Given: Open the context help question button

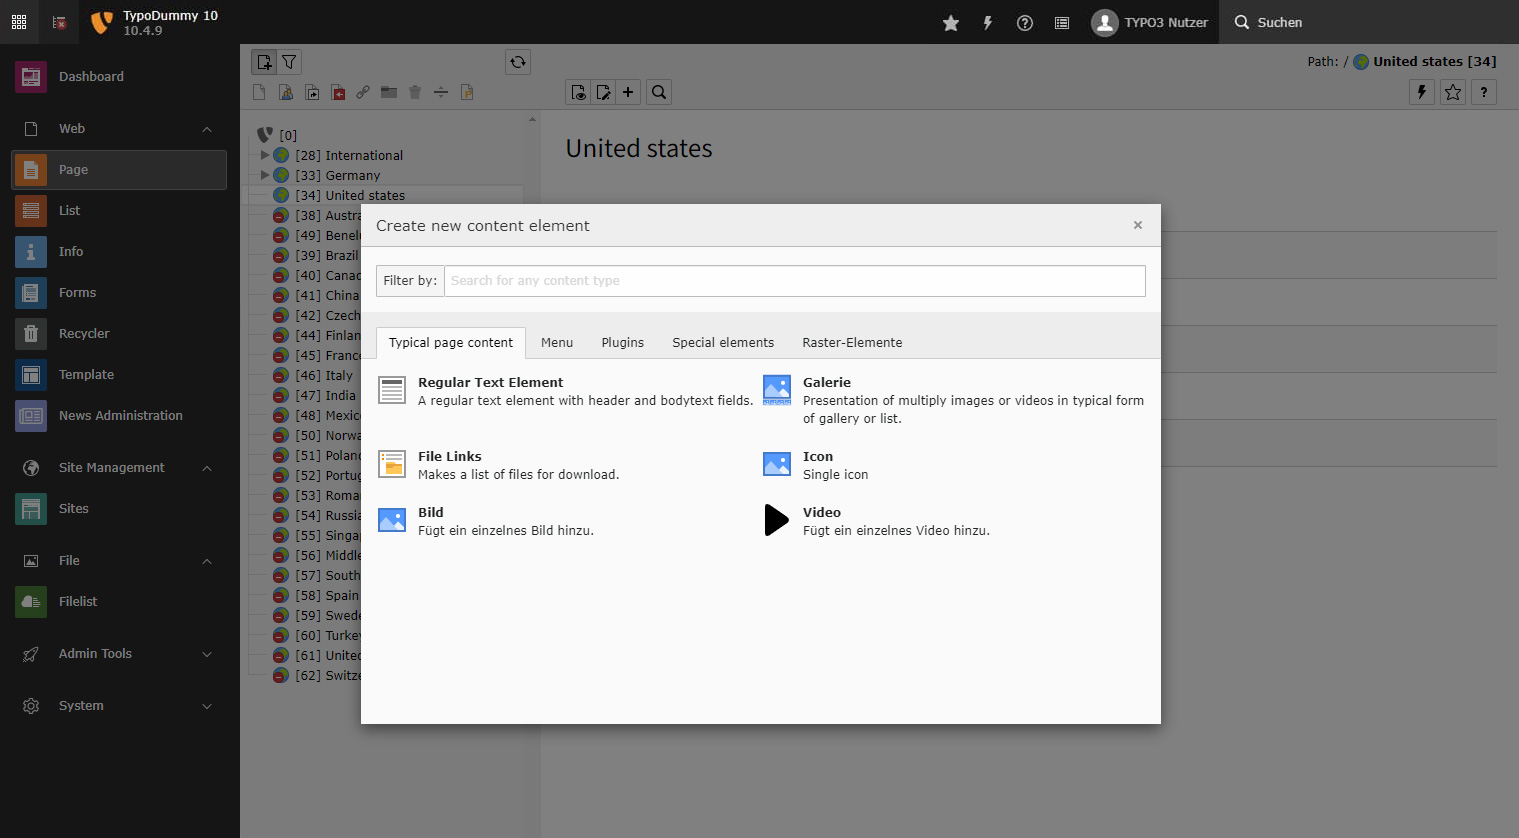Looking at the screenshot, I should pos(1484,92).
